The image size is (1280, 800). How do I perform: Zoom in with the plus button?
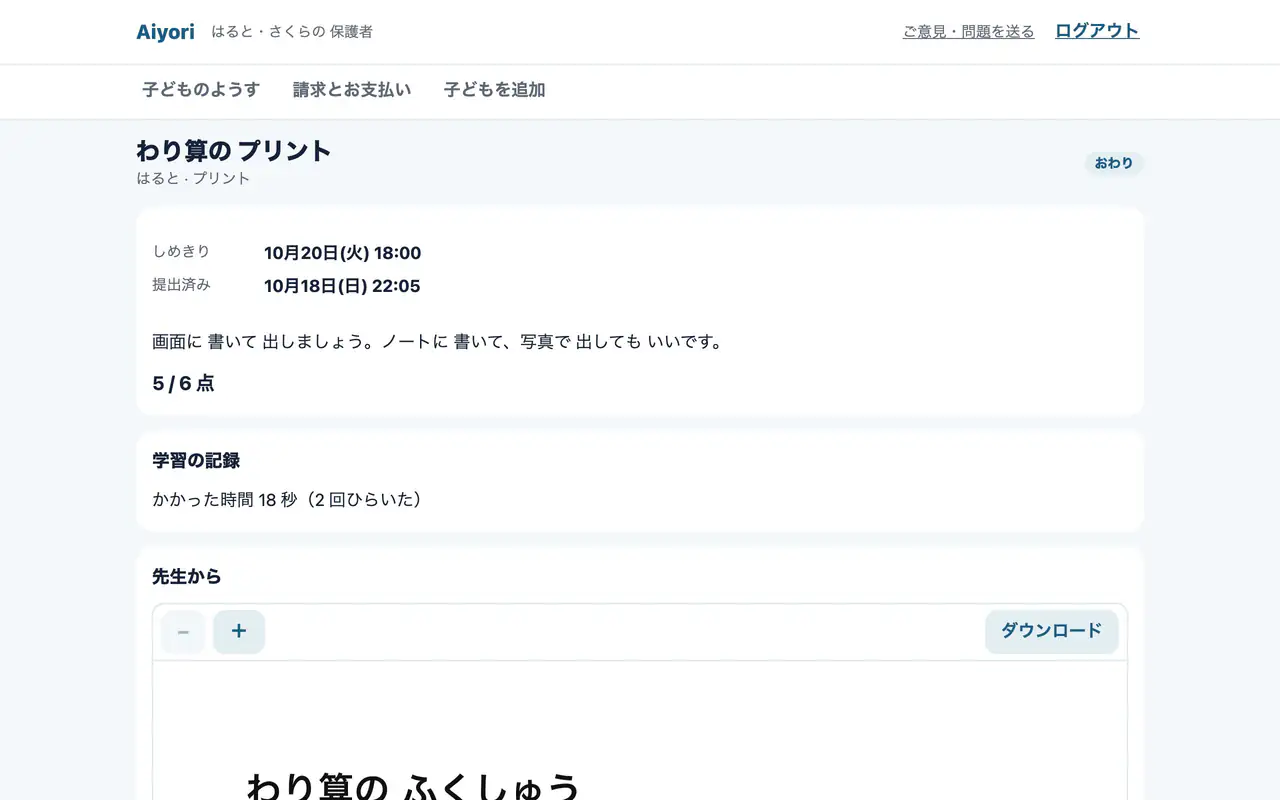(x=239, y=632)
